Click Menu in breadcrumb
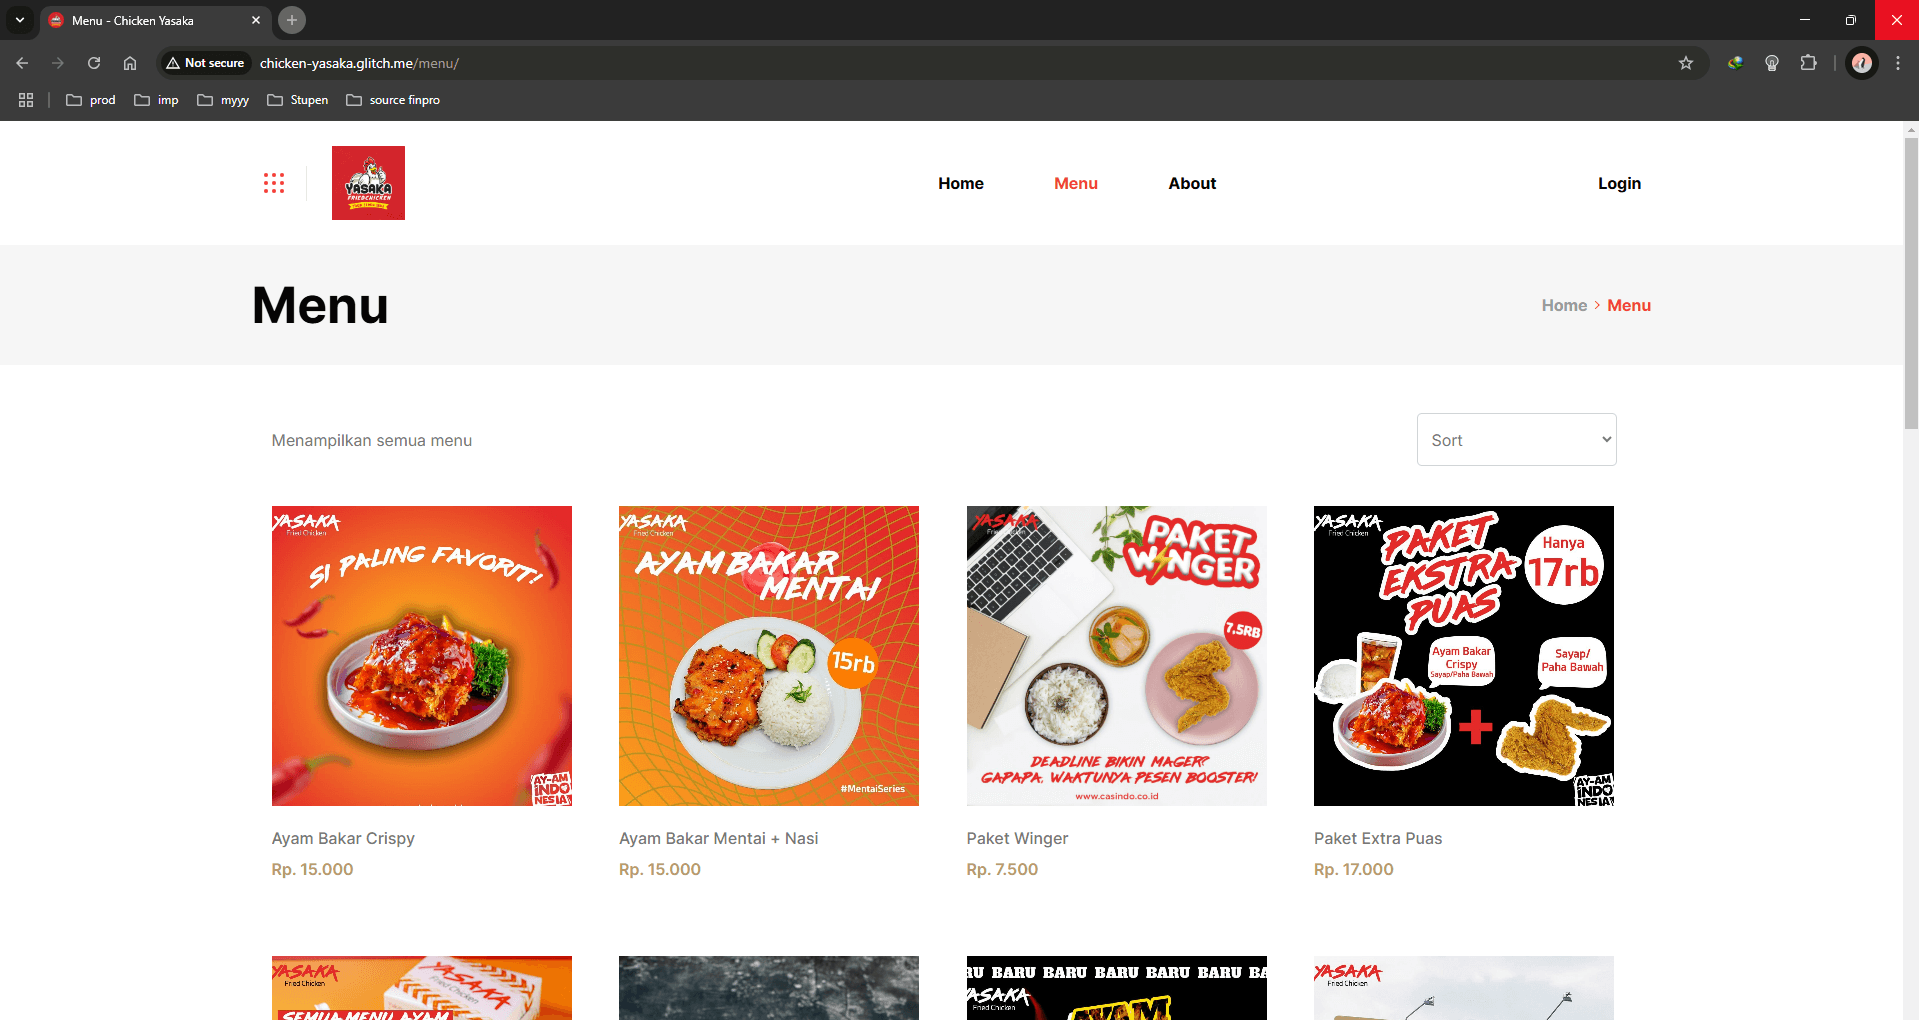The width and height of the screenshot is (1919, 1020). coord(1629,305)
